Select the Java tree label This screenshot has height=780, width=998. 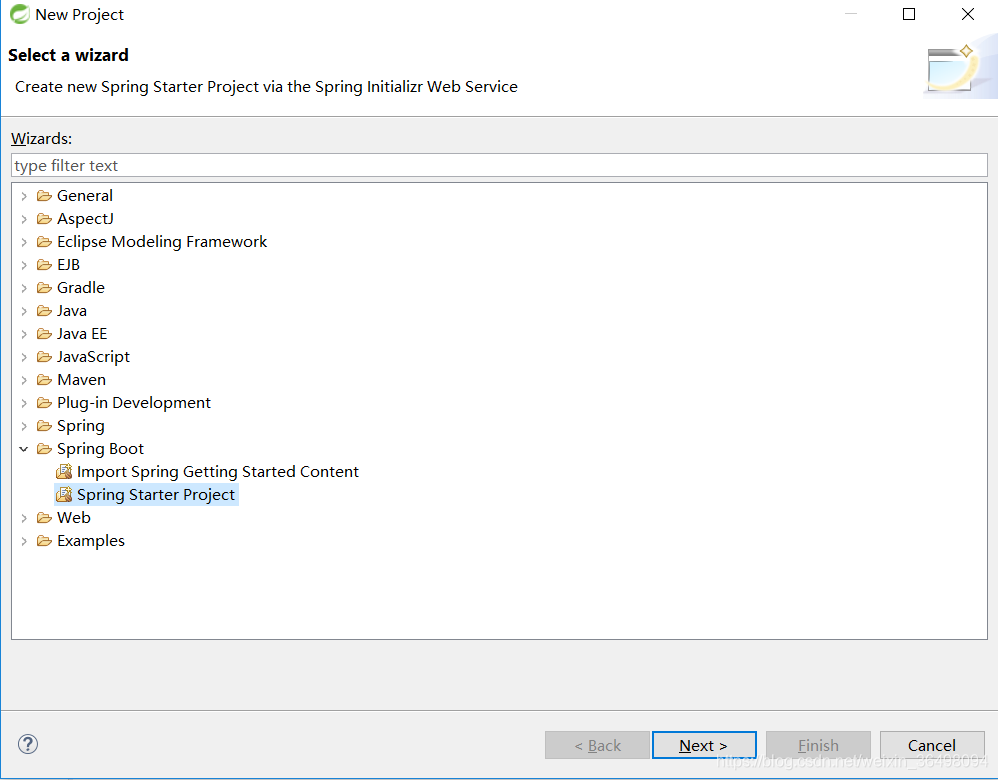tap(72, 311)
